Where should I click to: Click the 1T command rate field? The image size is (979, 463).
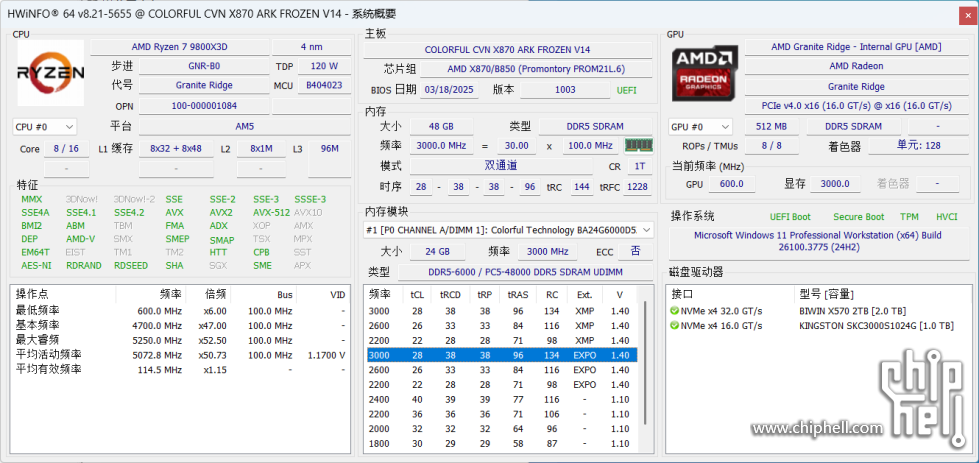pos(639,167)
